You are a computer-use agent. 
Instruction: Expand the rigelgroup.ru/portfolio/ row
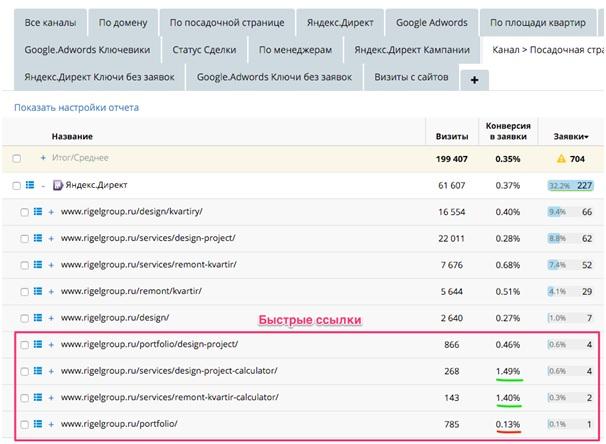(51, 424)
